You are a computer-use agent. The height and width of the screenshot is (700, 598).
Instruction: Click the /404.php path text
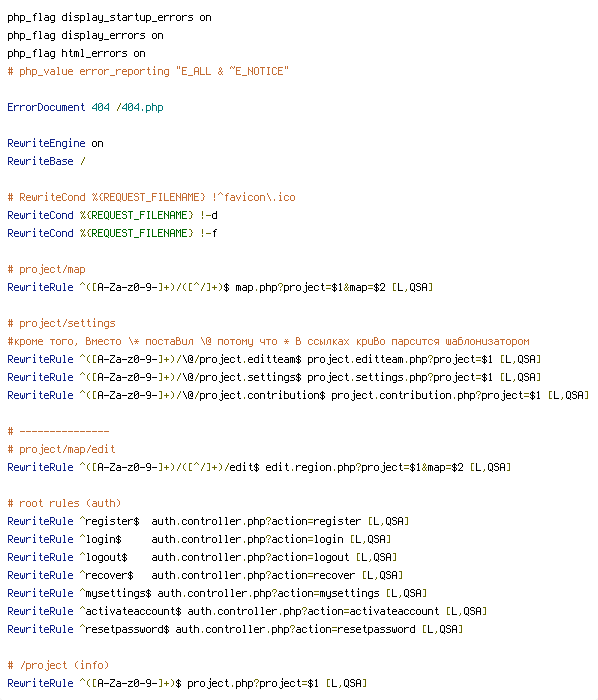(x=140, y=108)
